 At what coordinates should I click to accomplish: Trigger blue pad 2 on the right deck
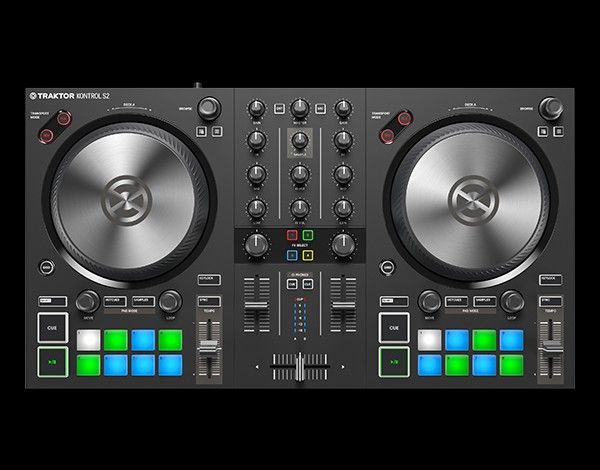click(457, 340)
